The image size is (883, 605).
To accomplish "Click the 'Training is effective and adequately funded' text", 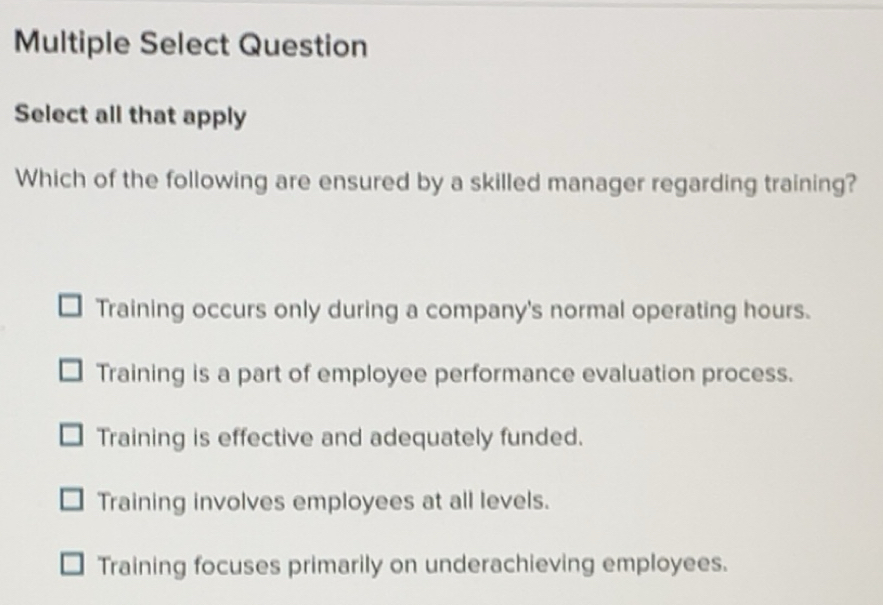I will point(340,438).
